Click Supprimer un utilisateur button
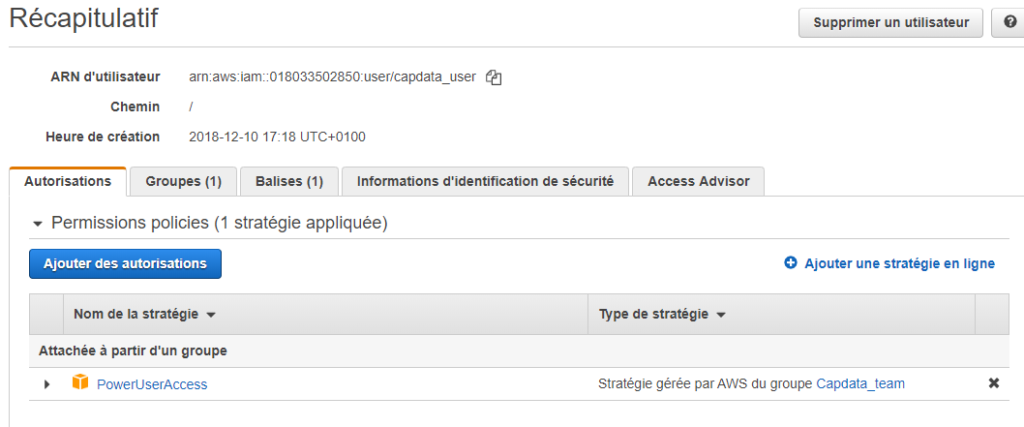Viewport: 1024px width, 427px height. tap(891, 23)
